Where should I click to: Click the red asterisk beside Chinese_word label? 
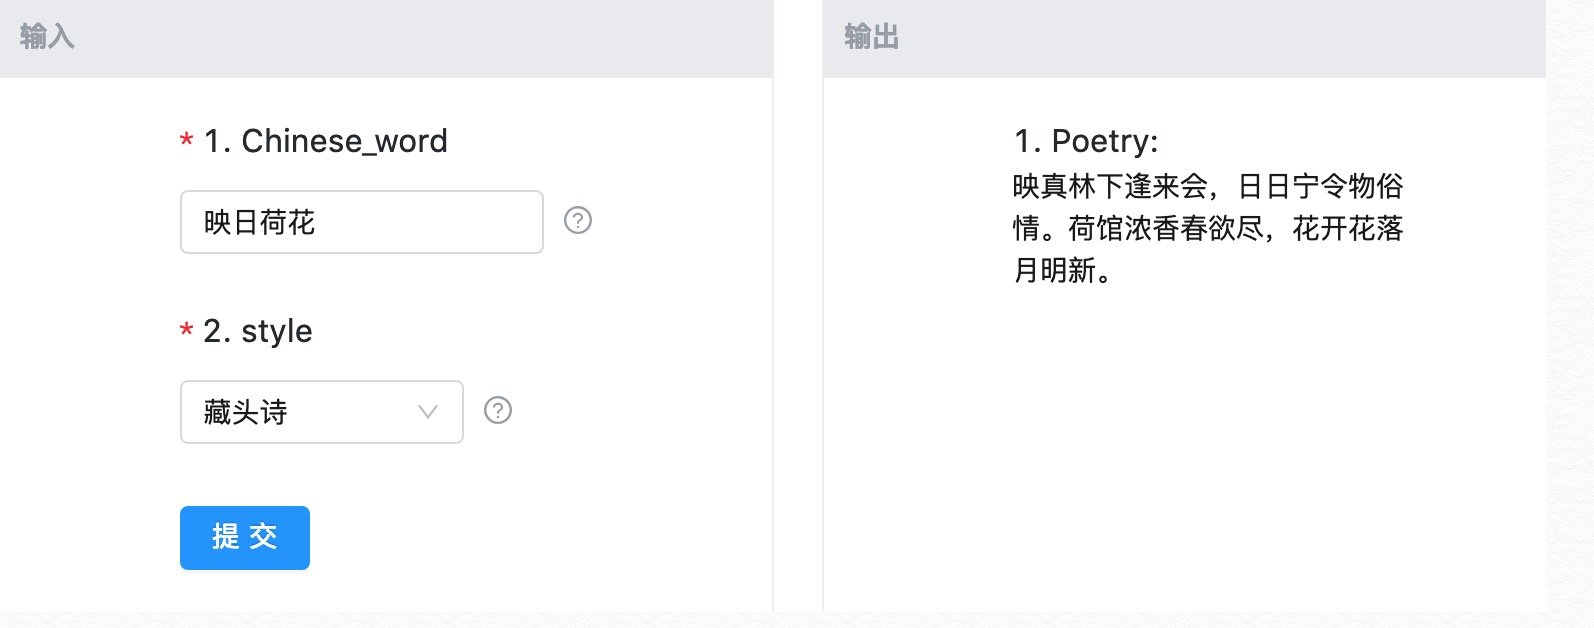pos(186,142)
